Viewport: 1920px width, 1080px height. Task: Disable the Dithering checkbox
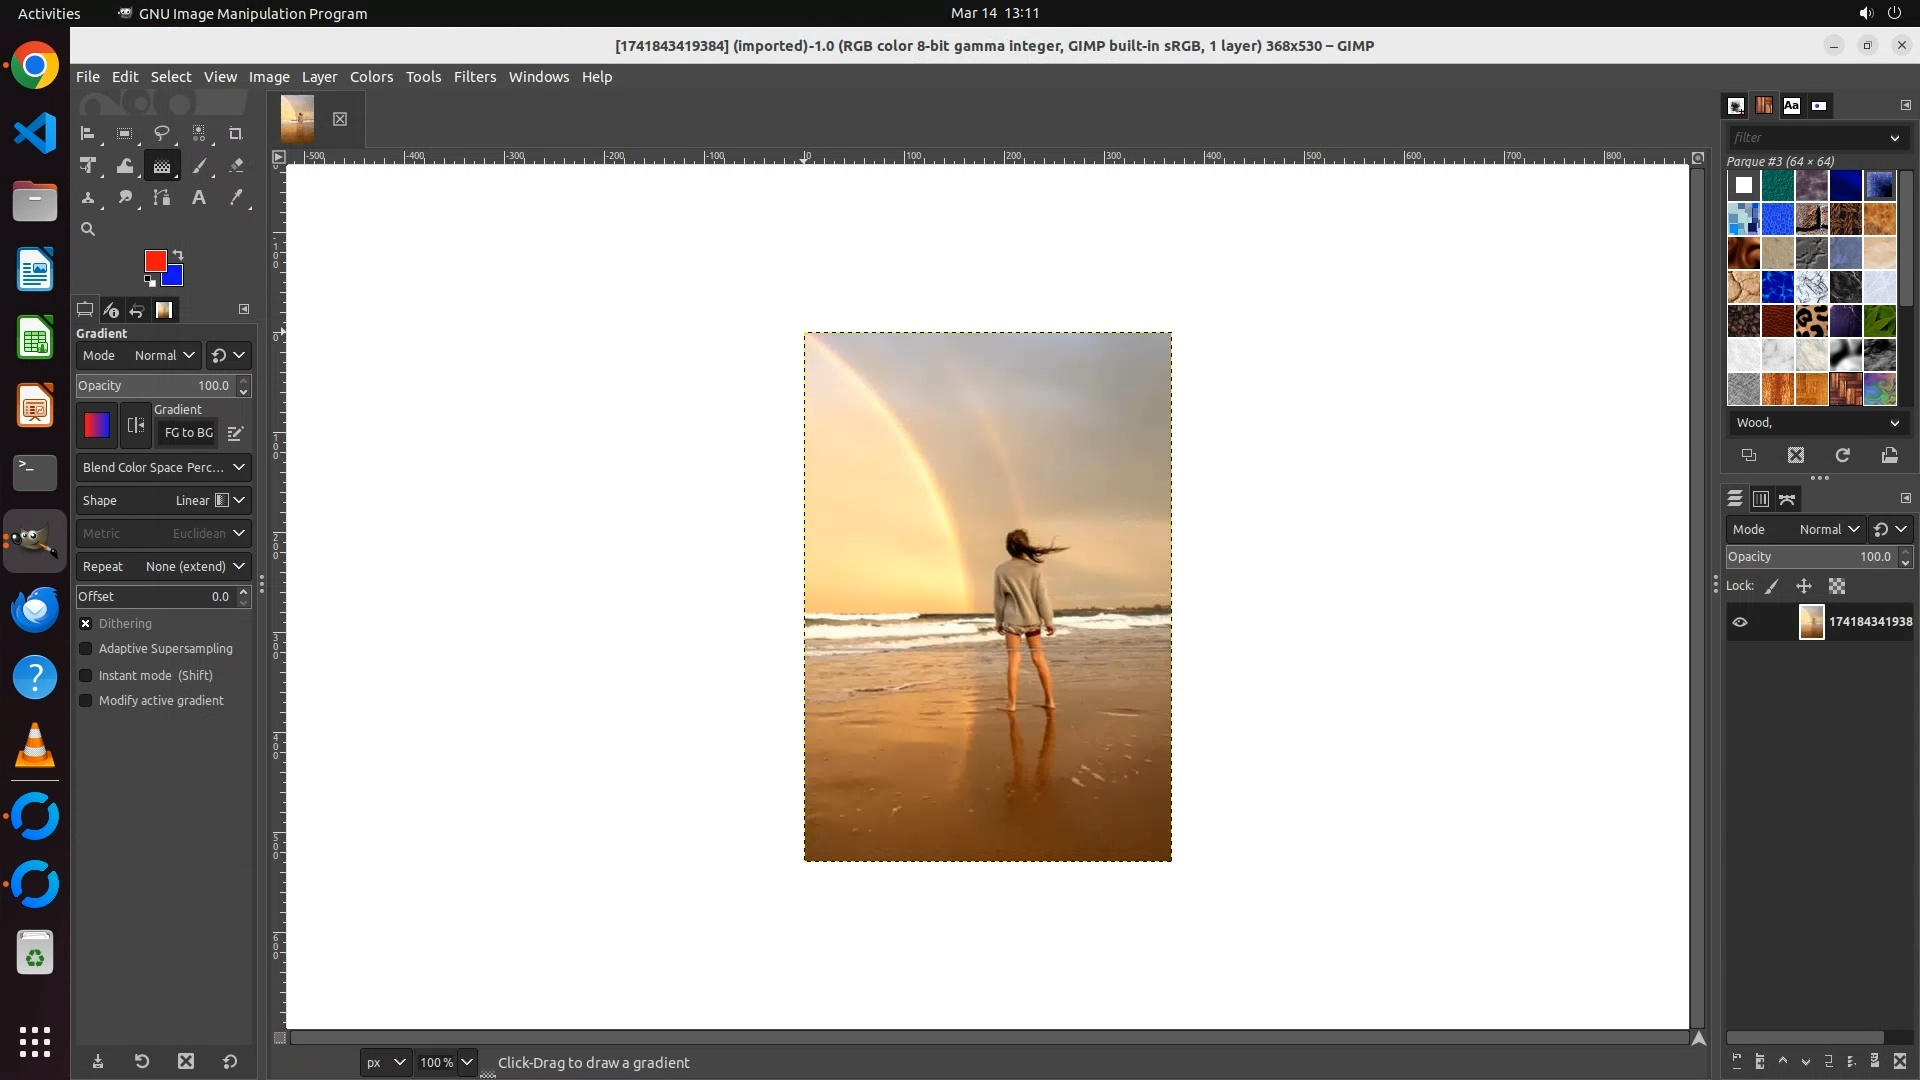click(x=86, y=623)
